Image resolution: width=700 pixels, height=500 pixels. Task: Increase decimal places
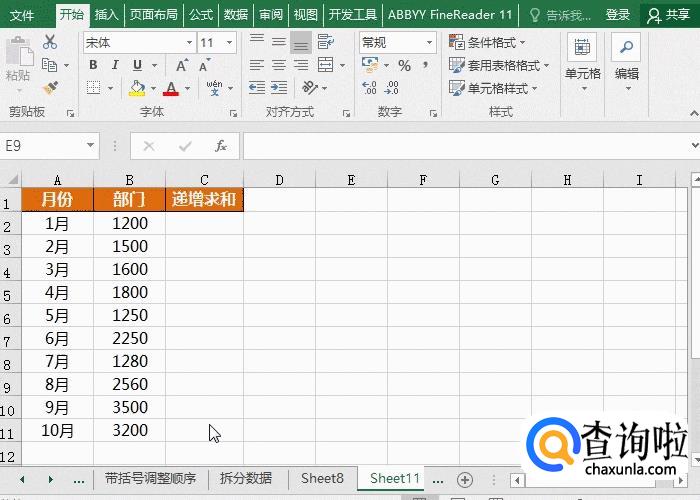[370, 88]
